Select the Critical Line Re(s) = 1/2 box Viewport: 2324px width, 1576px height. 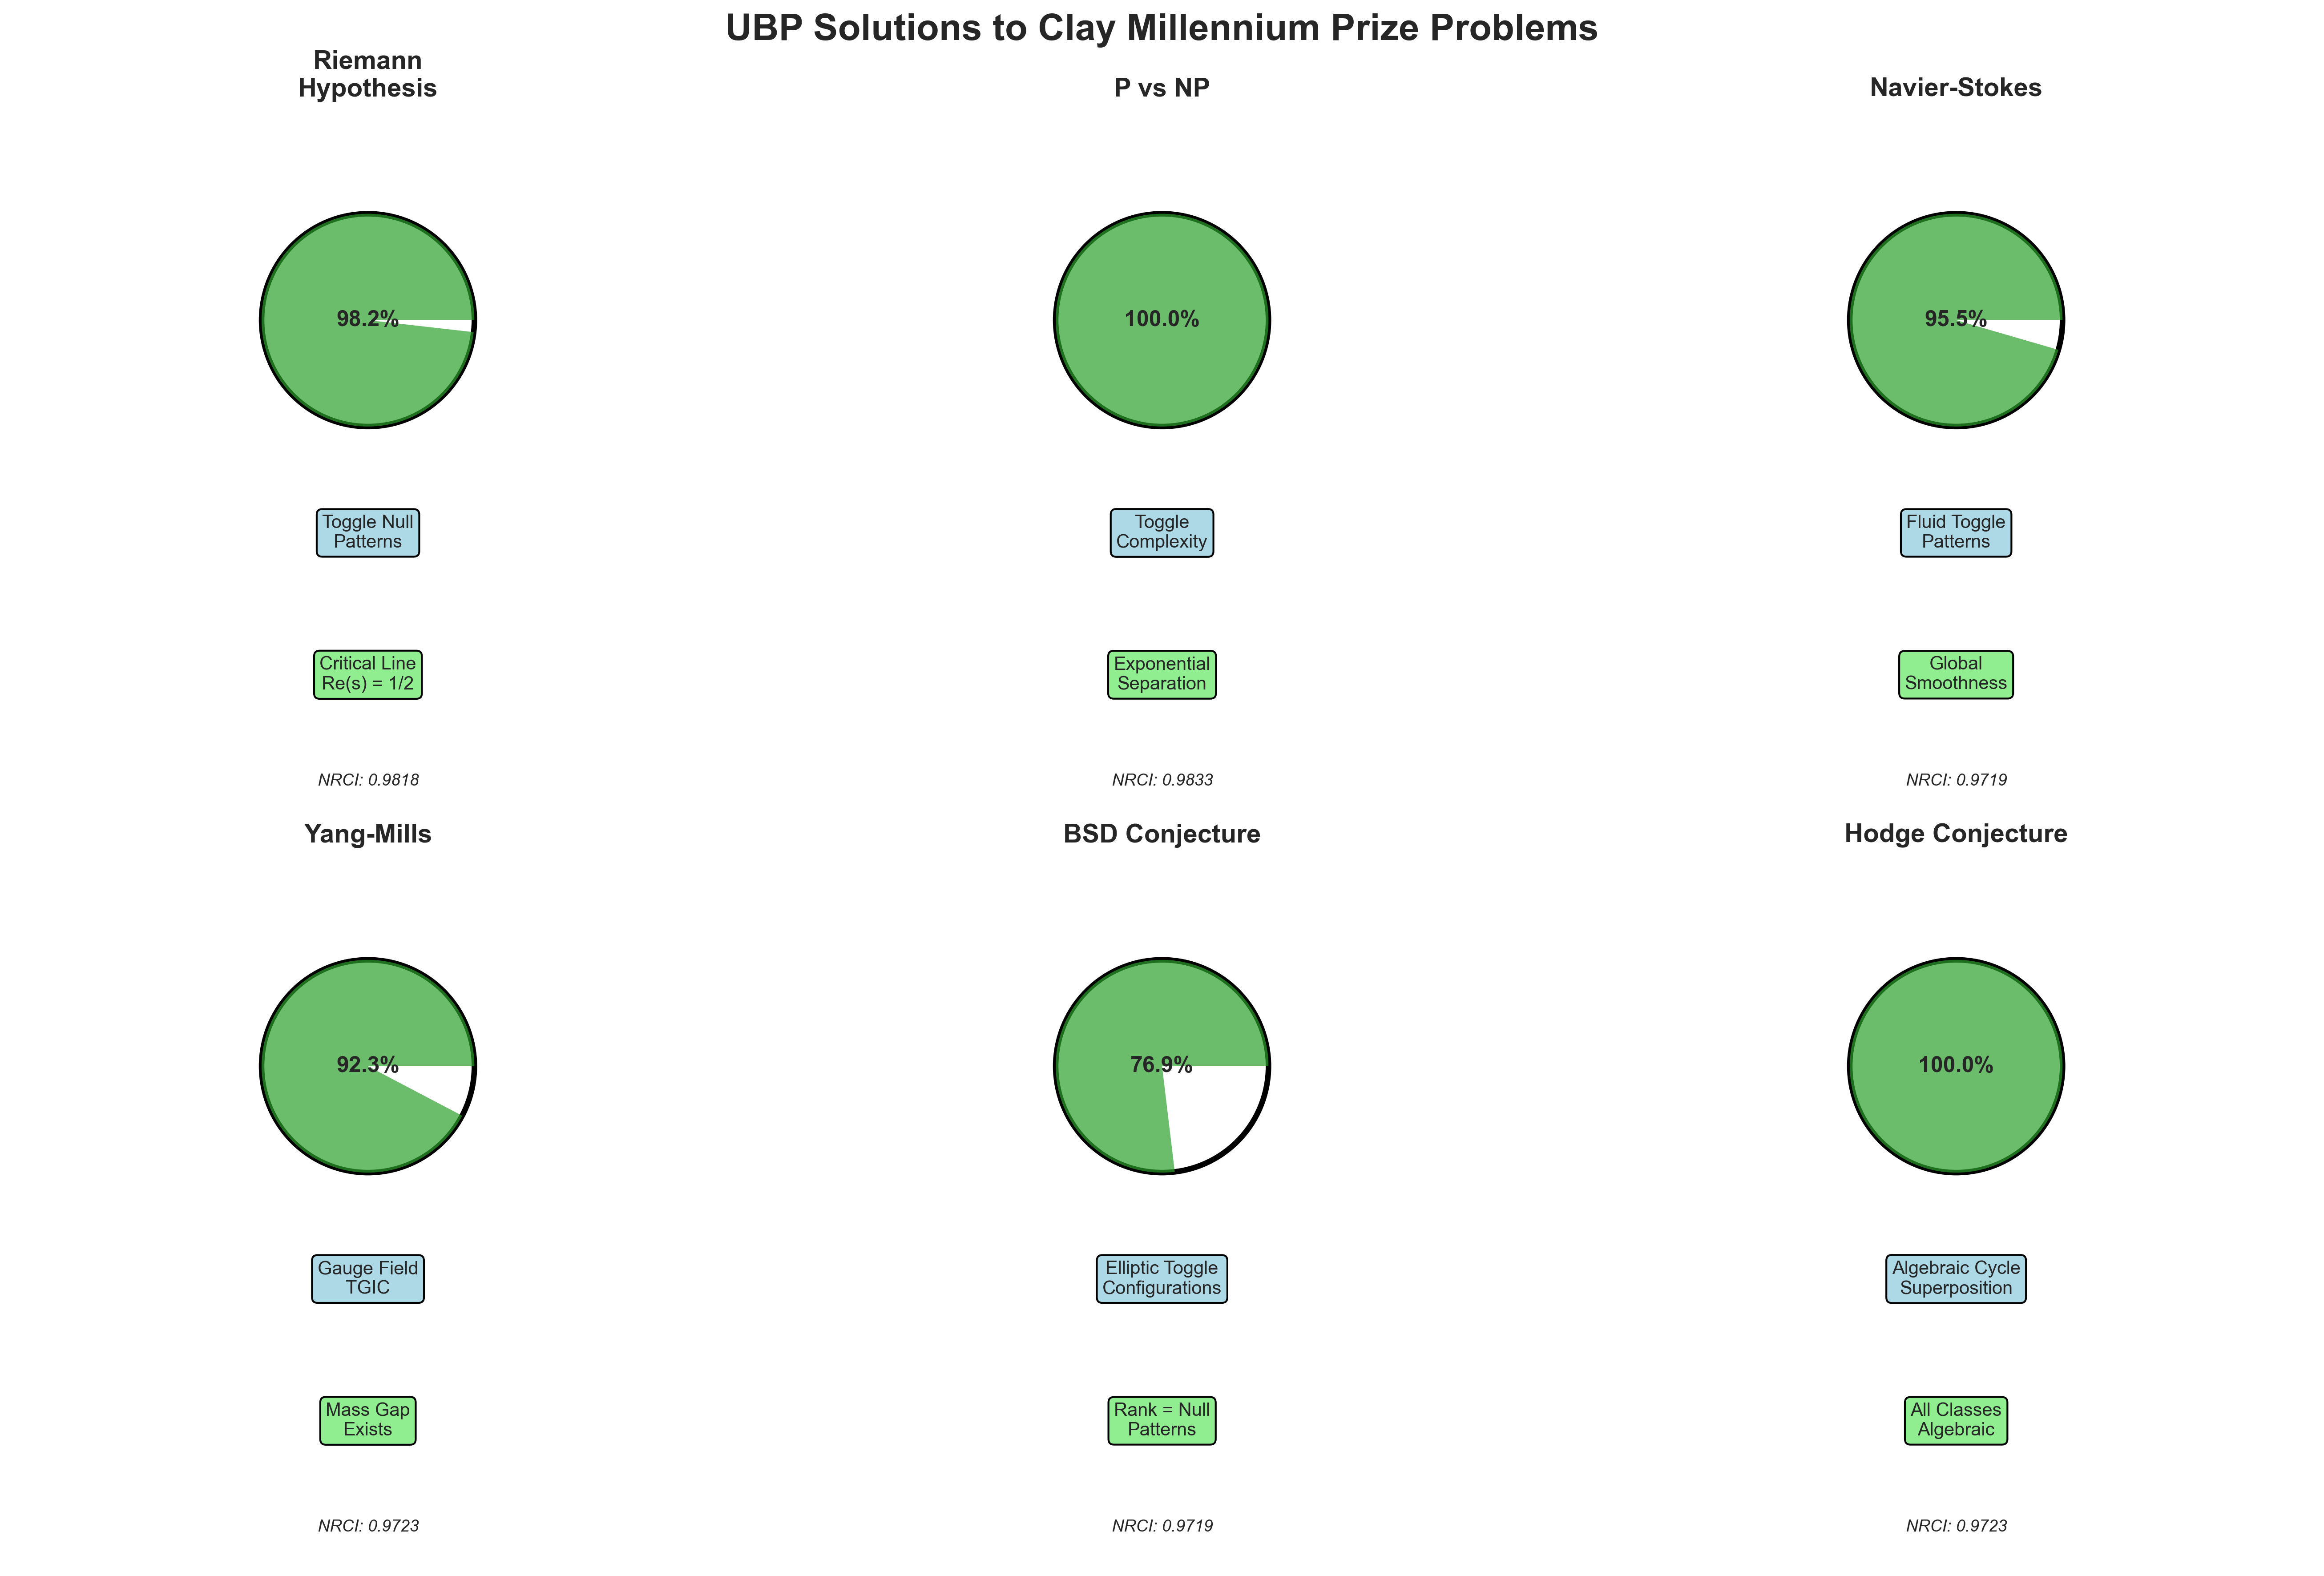pos(367,674)
